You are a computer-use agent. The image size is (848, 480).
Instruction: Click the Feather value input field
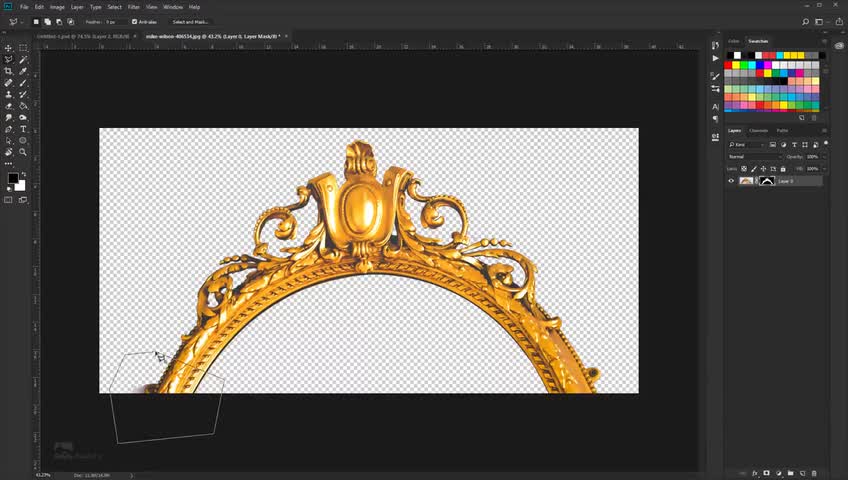(115, 22)
